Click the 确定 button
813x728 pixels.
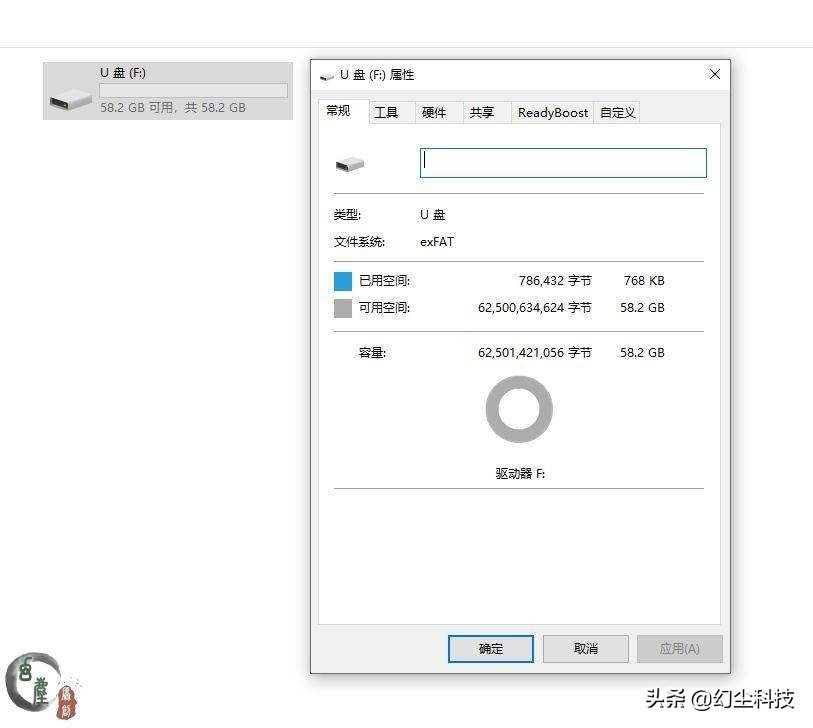[x=490, y=648]
